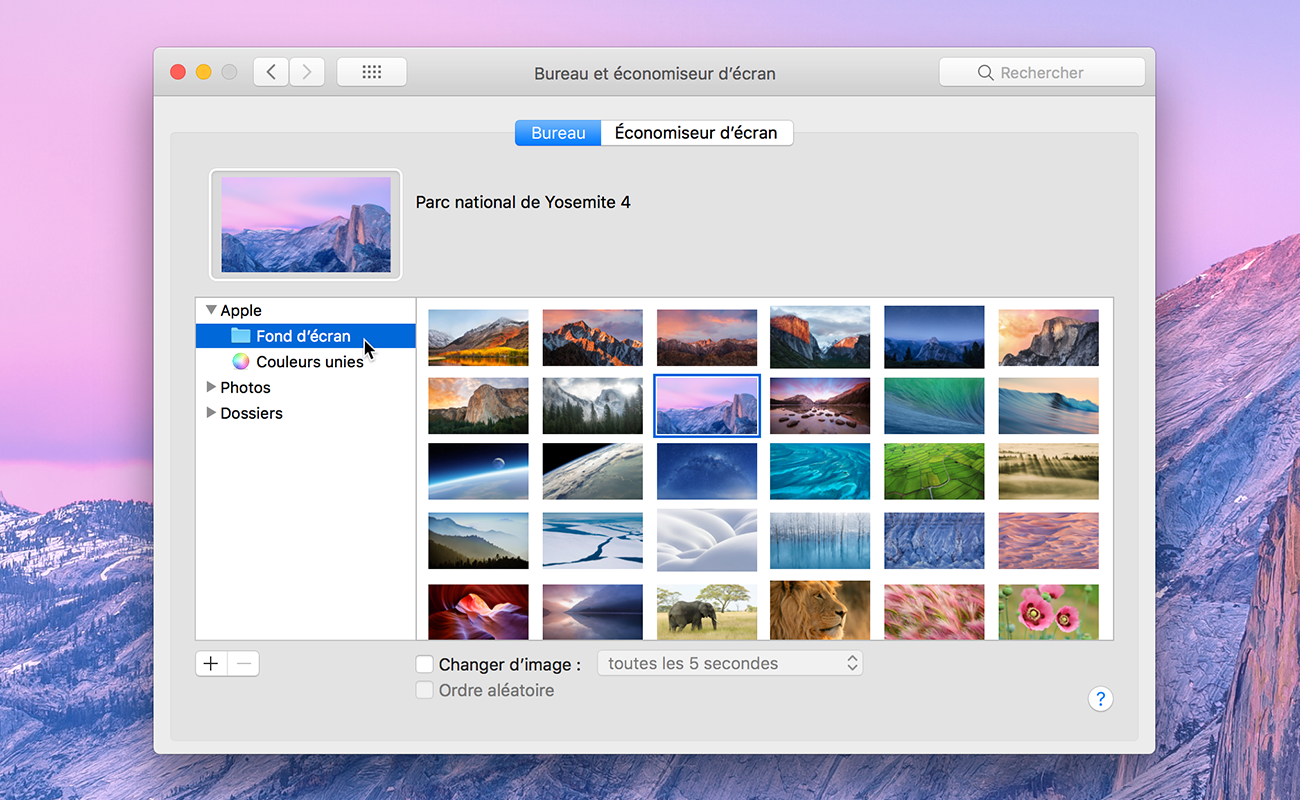Click the forward navigation arrow
This screenshot has width=1300, height=800.
pyautogui.click(x=307, y=72)
